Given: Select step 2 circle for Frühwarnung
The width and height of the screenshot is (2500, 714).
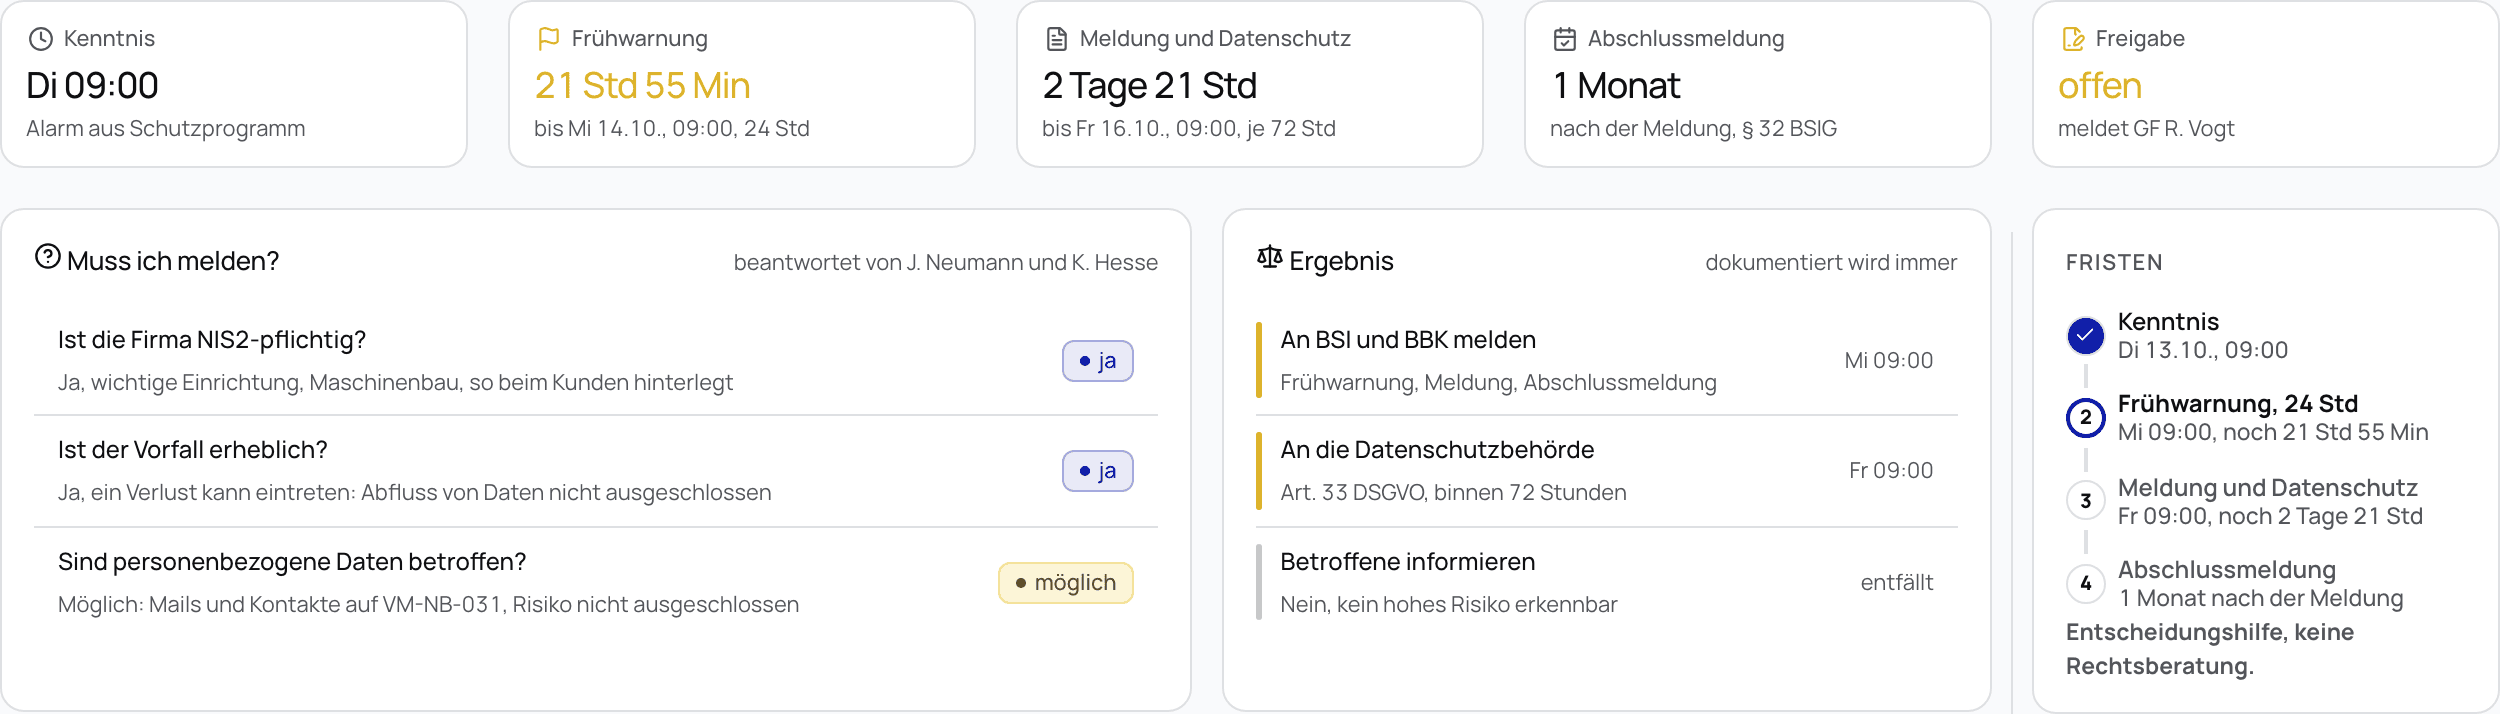Looking at the screenshot, I should [2086, 418].
